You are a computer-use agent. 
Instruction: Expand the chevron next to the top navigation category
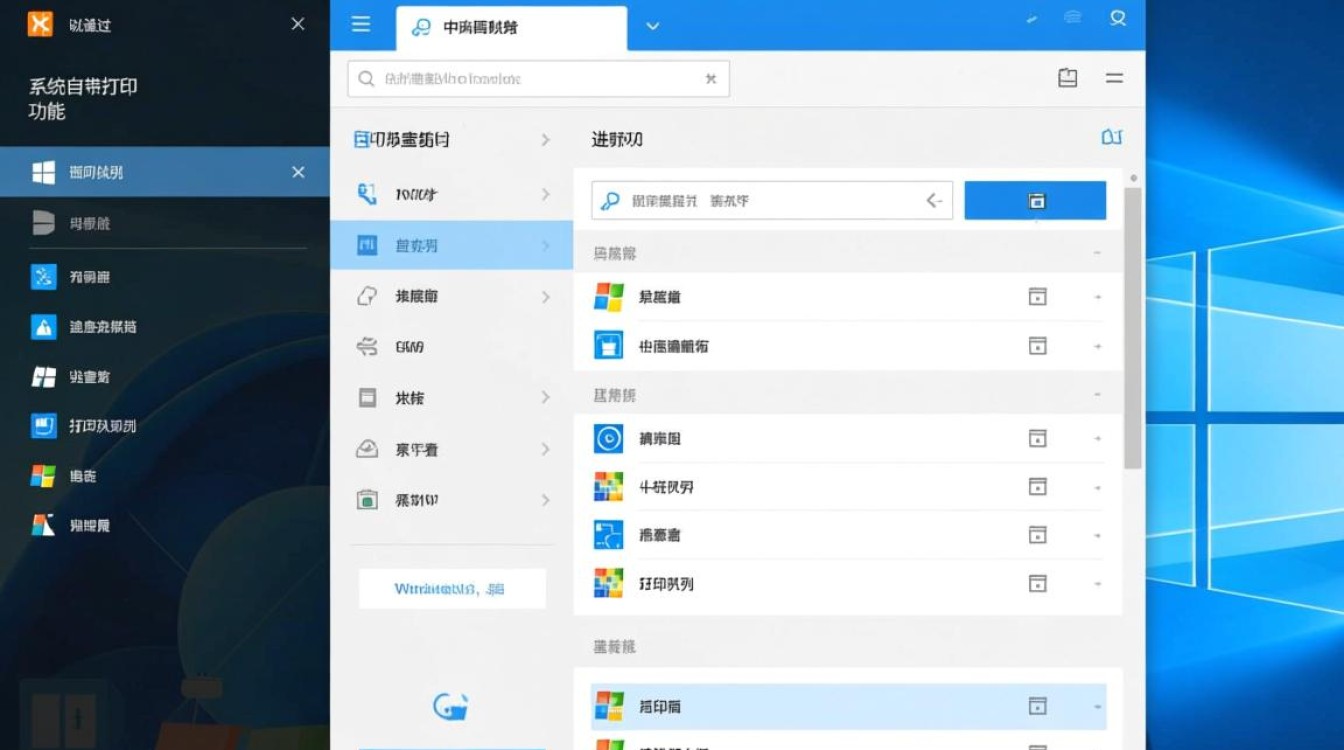click(x=546, y=140)
